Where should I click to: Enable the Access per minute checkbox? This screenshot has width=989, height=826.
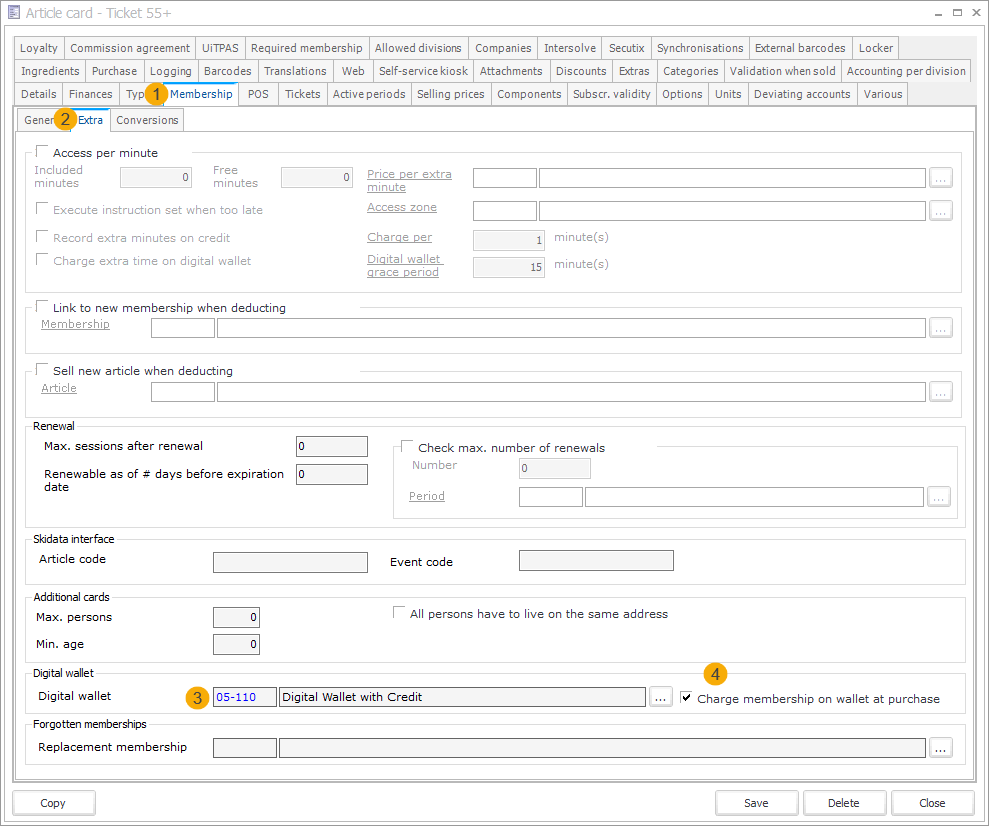coord(42,153)
